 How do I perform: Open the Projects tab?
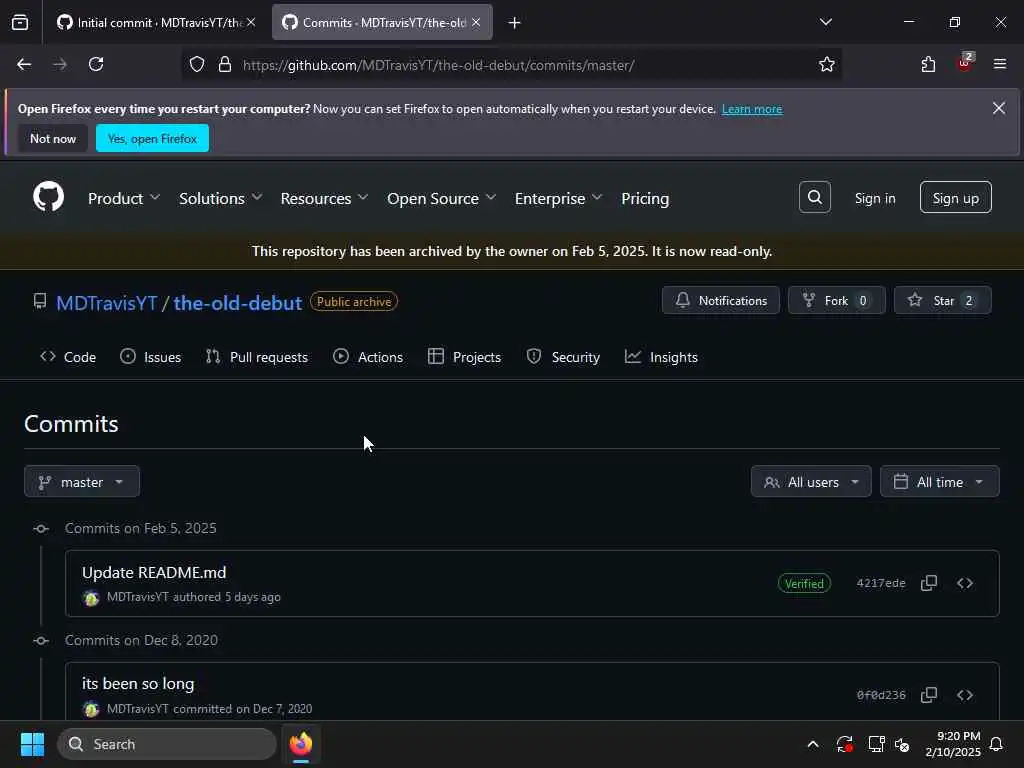coord(464,357)
